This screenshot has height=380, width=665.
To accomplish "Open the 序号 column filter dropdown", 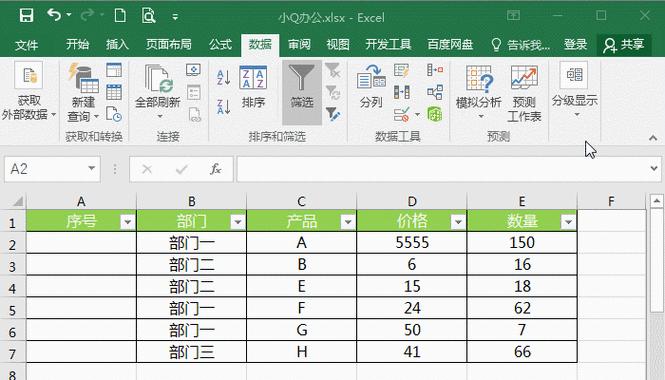I will pos(127,221).
